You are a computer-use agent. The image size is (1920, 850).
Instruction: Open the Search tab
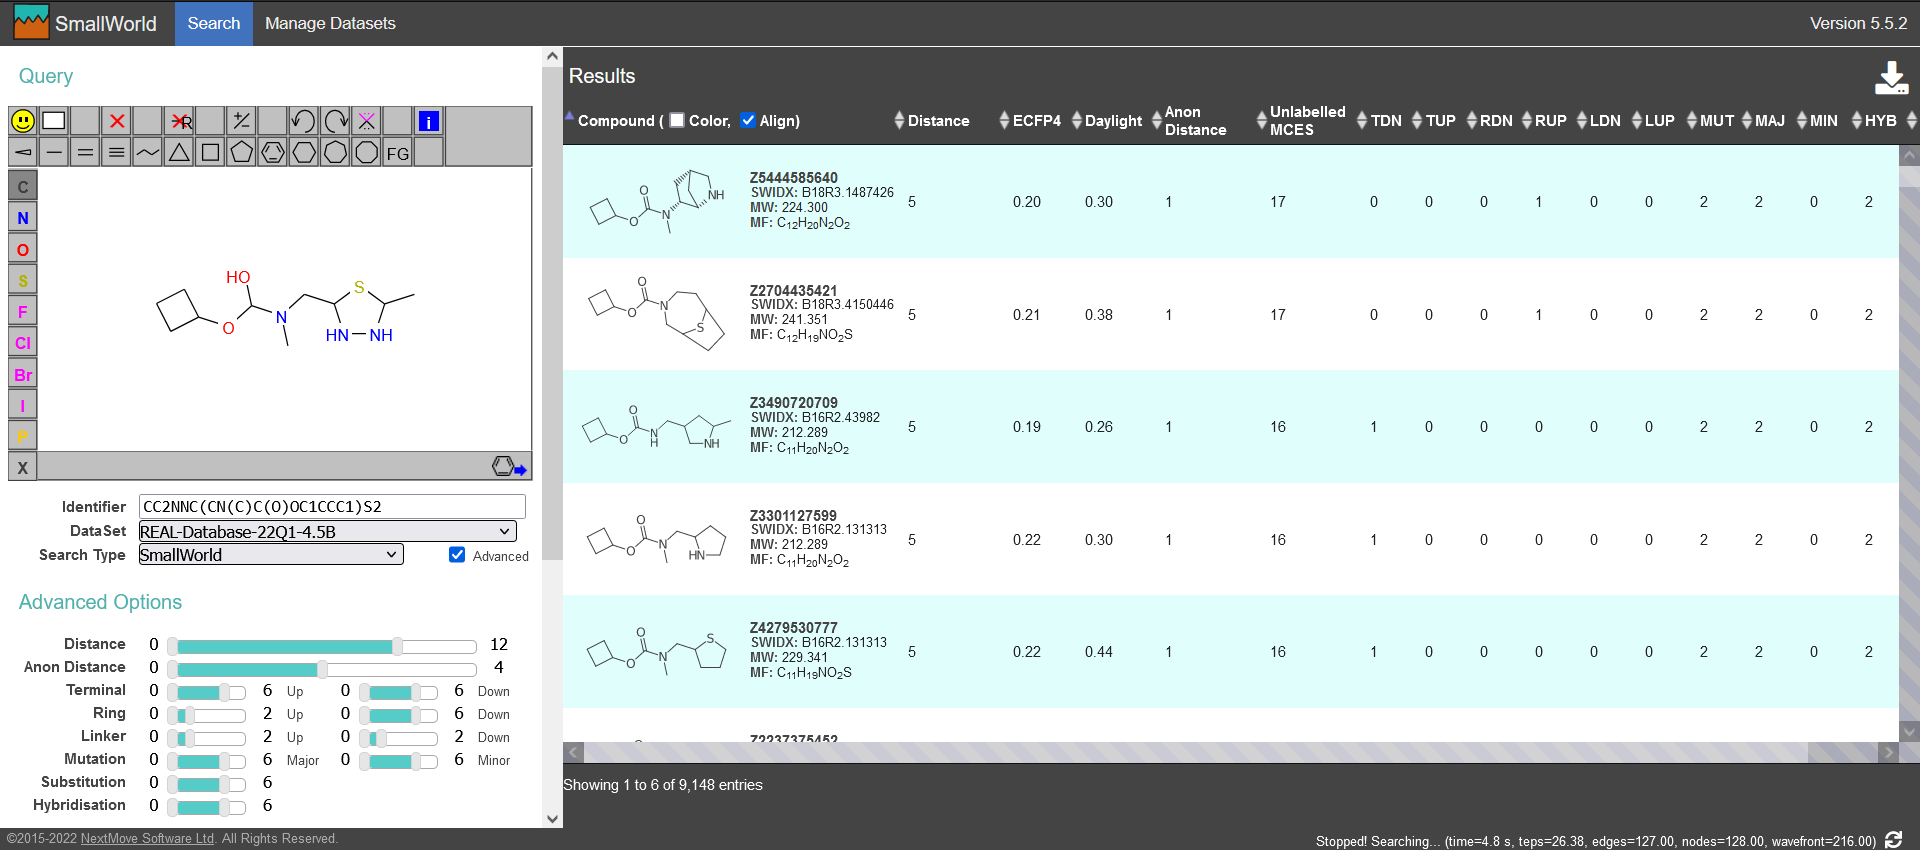click(x=214, y=23)
